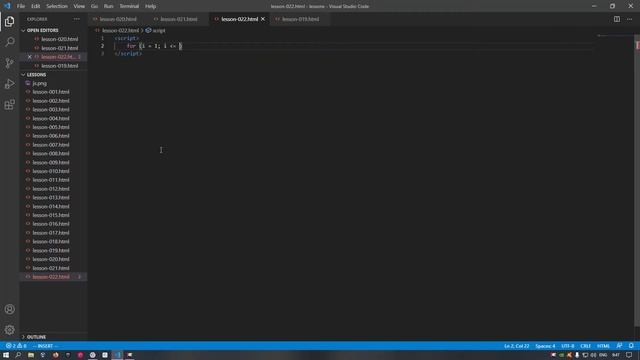Place cursor on the closing script tag line

tap(128, 53)
